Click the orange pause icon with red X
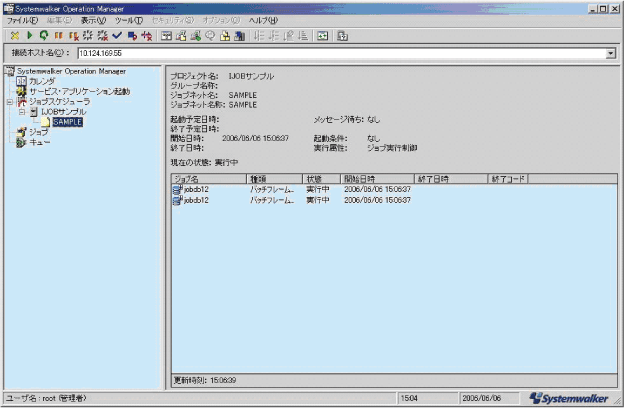The width and height of the screenshot is (624, 408). 73,36
